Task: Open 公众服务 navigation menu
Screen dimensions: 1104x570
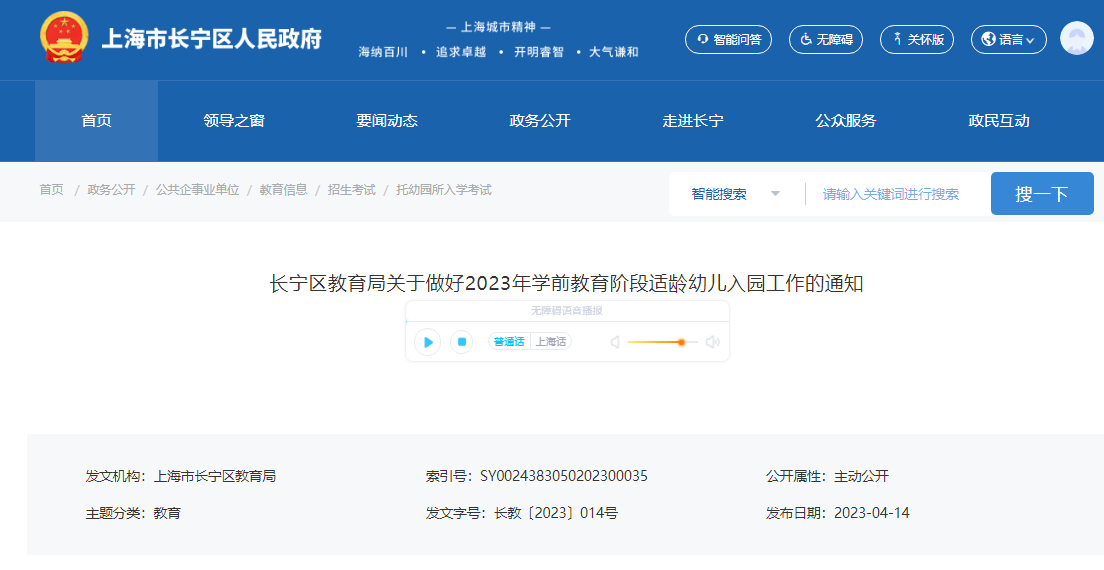Action: tap(846, 121)
